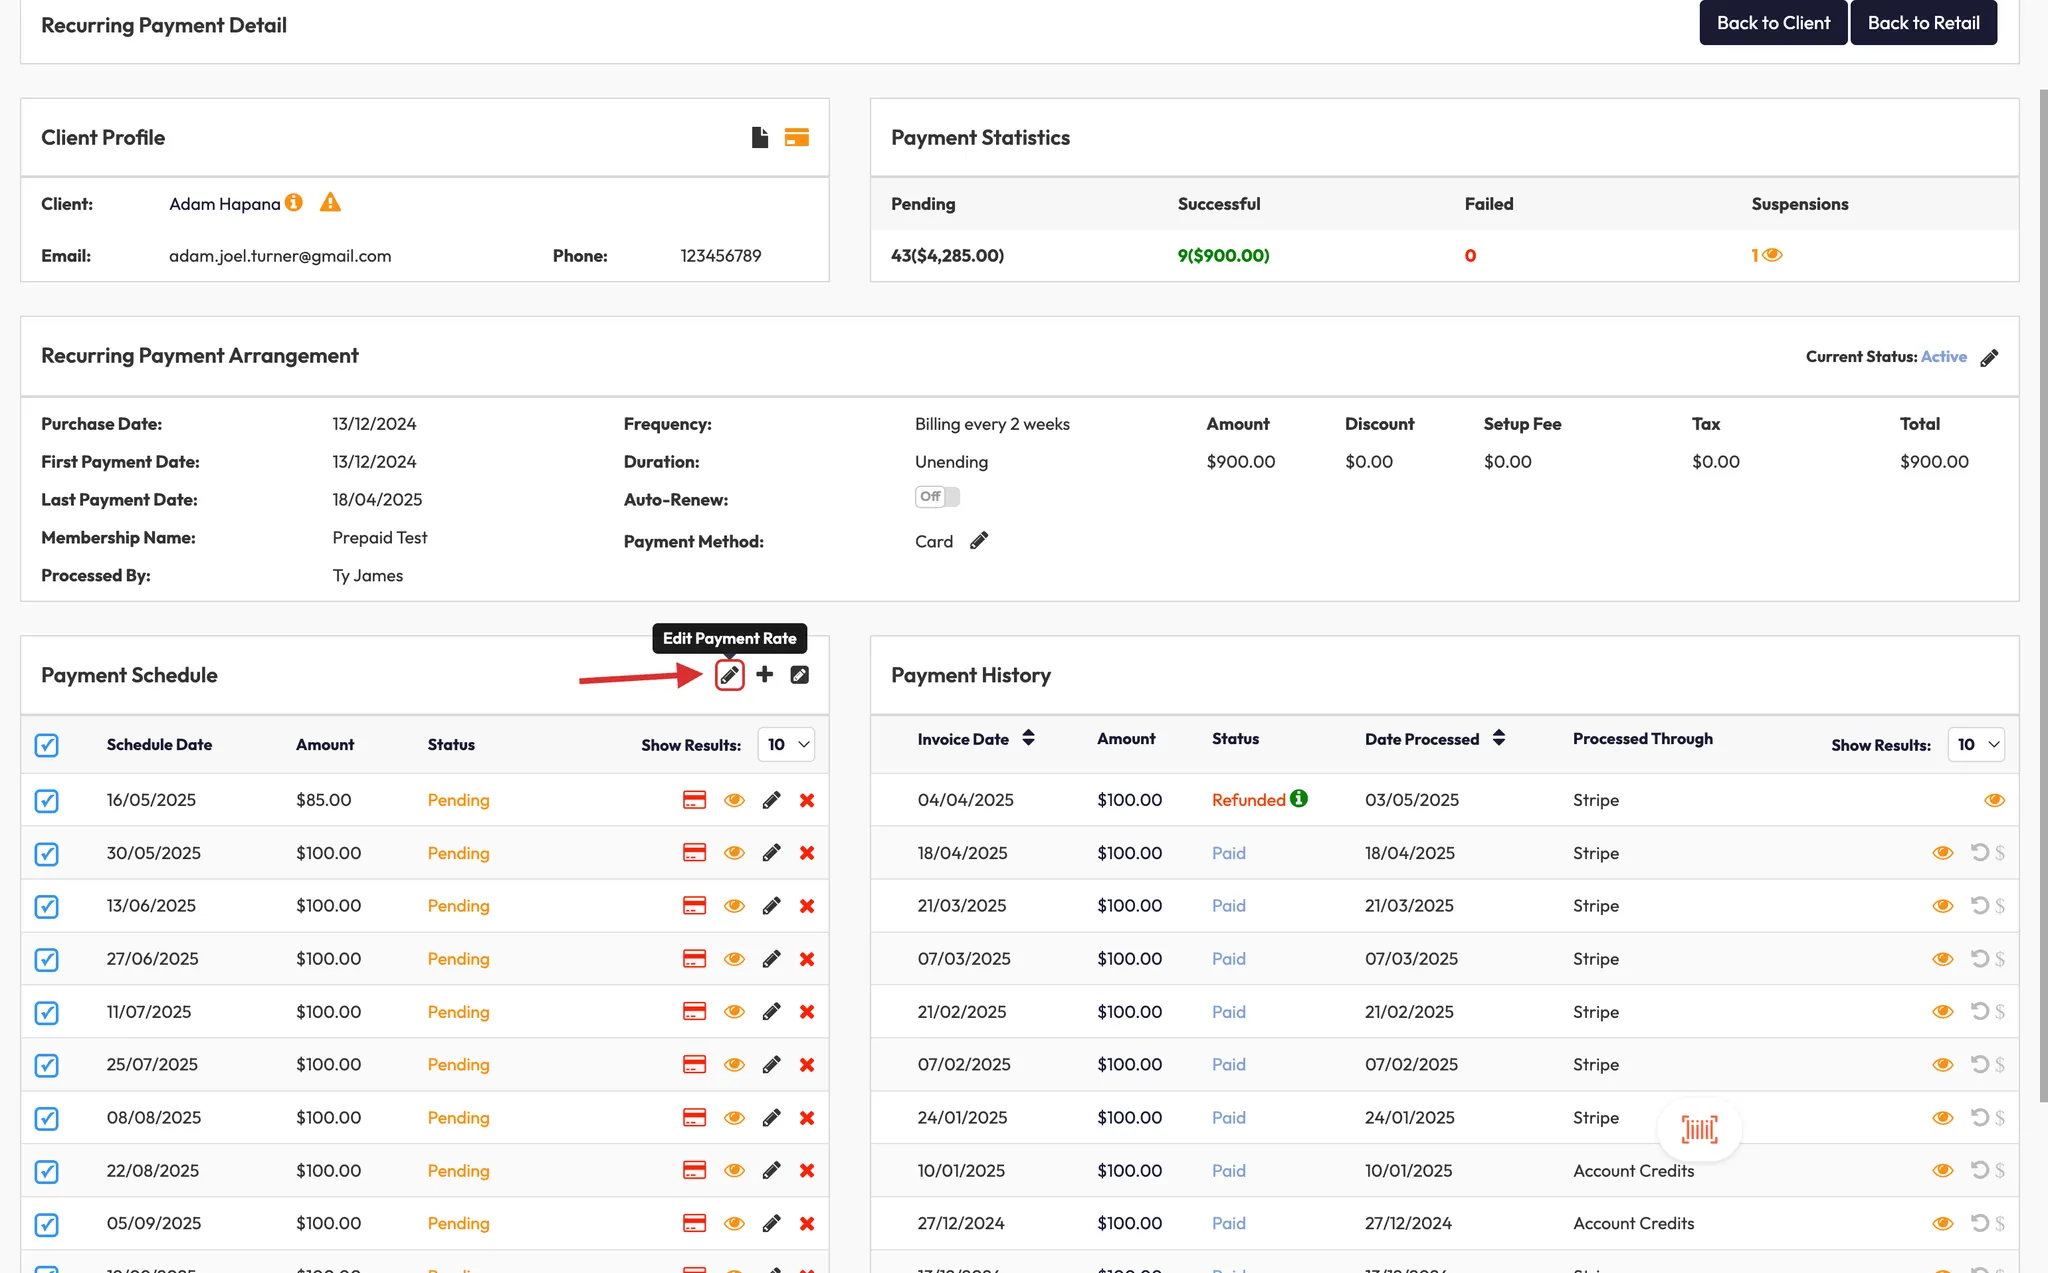Screen dimensions: 2048x1273
Task: Click the Edit Payment Rate pencil icon
Action: click(x=730, y=675)
